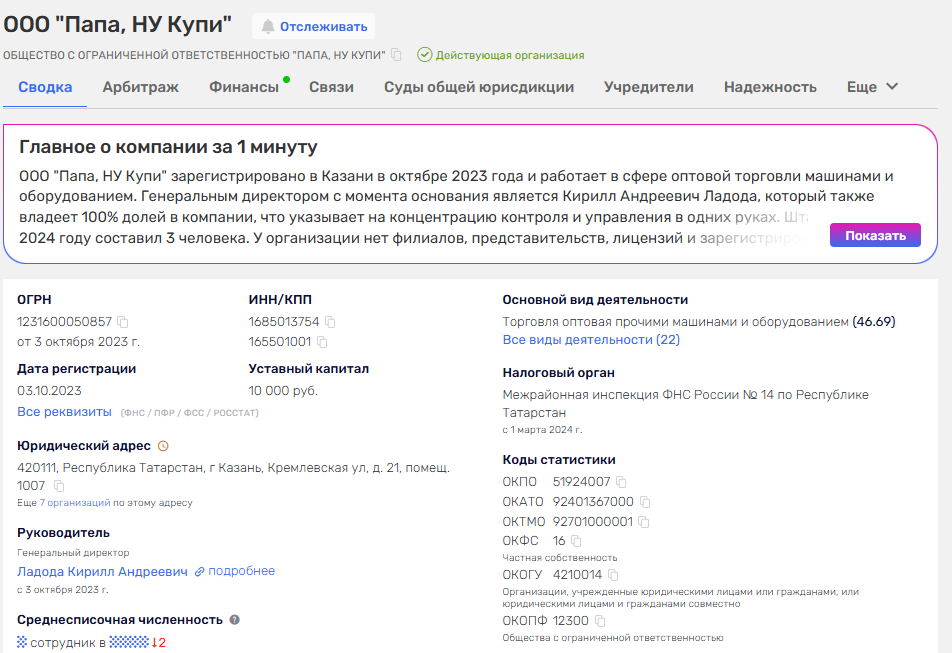Open the Финансы tab
This screenshot has width=952, height=653.
[244, 87]
